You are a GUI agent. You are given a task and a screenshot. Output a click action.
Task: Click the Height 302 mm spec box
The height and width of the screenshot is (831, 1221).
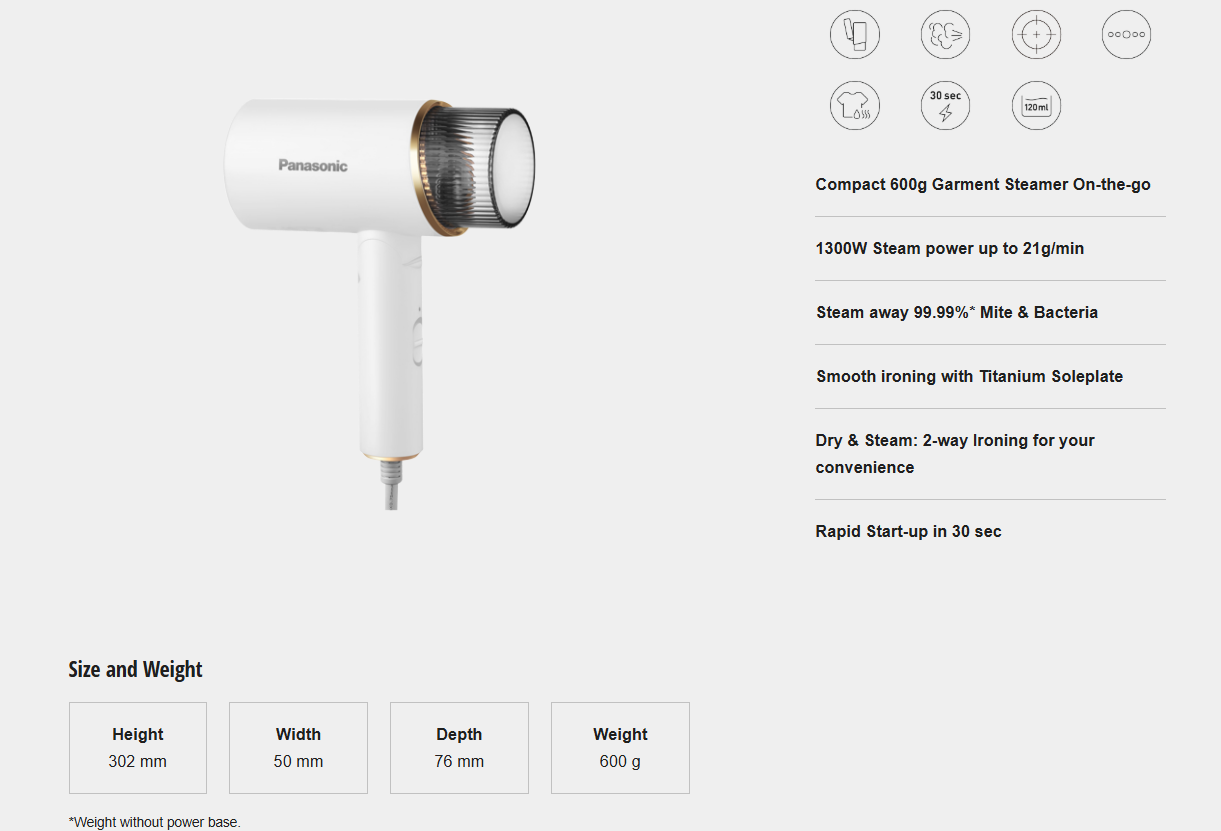(138, 748)
